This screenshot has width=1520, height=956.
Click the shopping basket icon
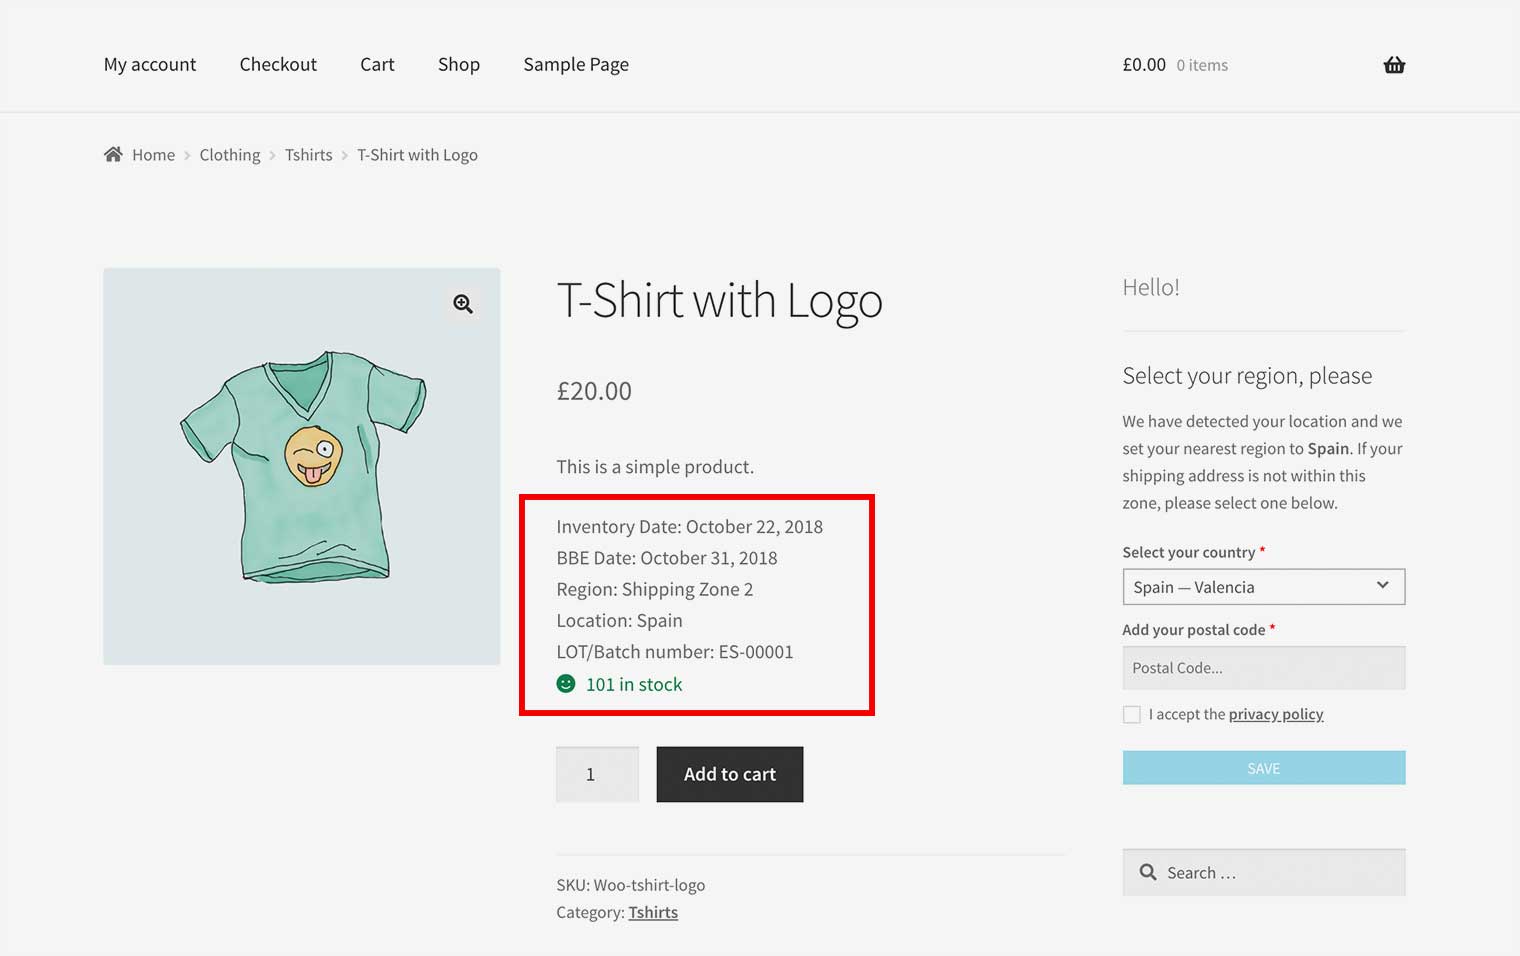click(1394, 65)
